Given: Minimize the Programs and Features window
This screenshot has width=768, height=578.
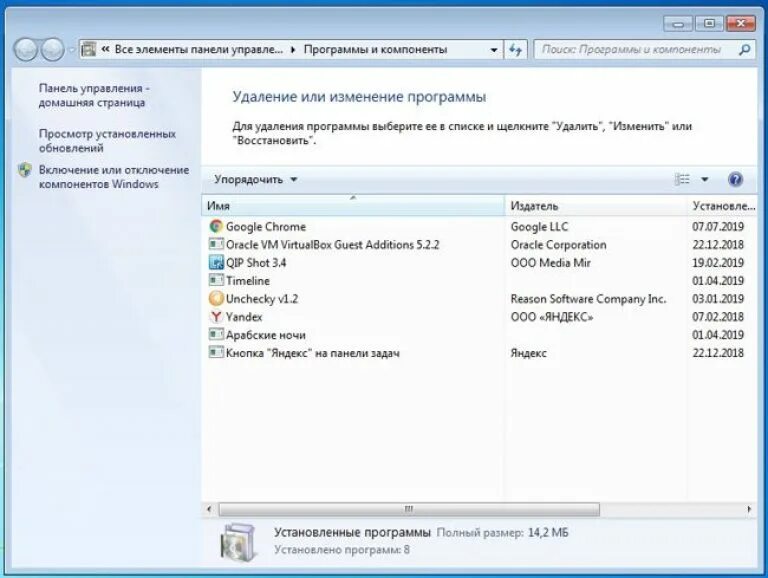Looking at the screenshot, I should pyautogui.click(x=678, y=24).
